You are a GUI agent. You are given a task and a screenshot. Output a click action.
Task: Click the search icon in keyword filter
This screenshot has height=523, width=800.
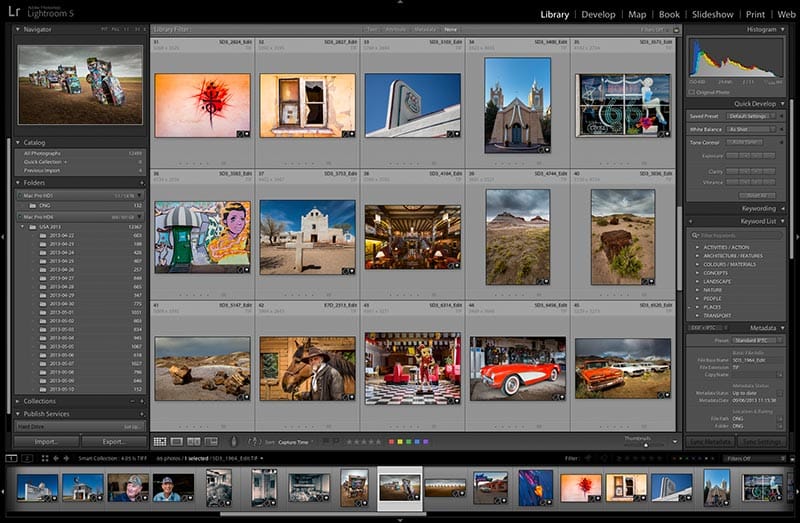pos(695,235)
